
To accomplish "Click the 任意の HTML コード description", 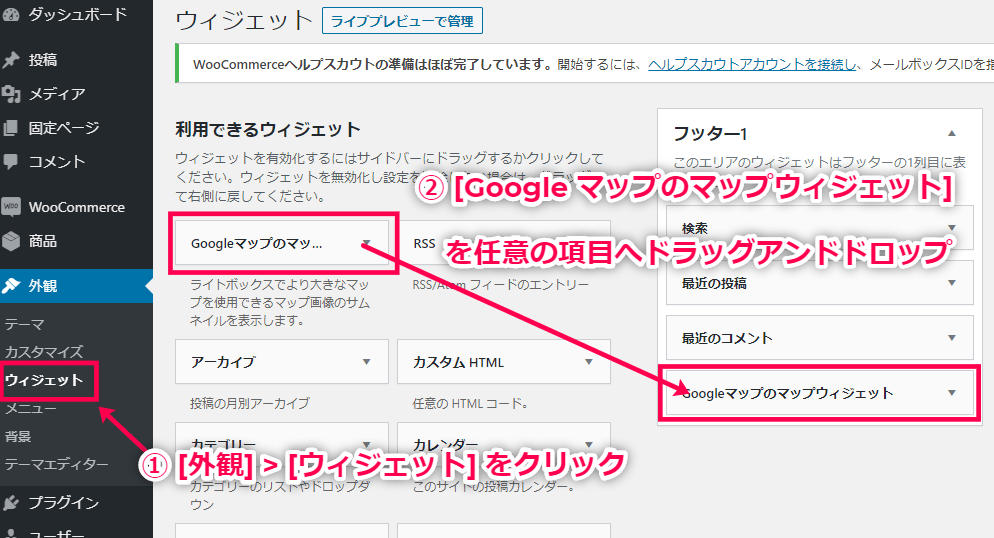I will coord(470,403).
